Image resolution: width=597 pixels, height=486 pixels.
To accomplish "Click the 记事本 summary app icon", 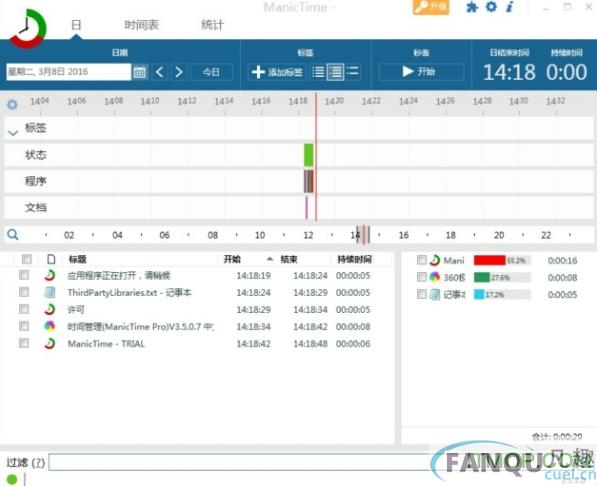I will tap(435, 294).
